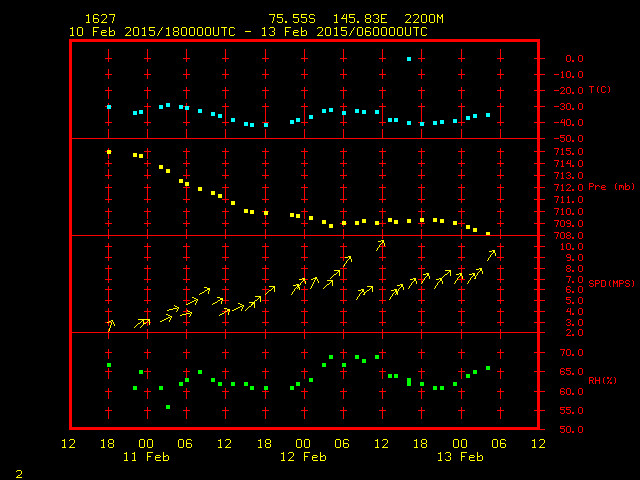The height and width of the screenshot is (480, 640).
Task: Click the "-20.0" temperature tick value
Action: pyautogui.click(x=569, y=91)
